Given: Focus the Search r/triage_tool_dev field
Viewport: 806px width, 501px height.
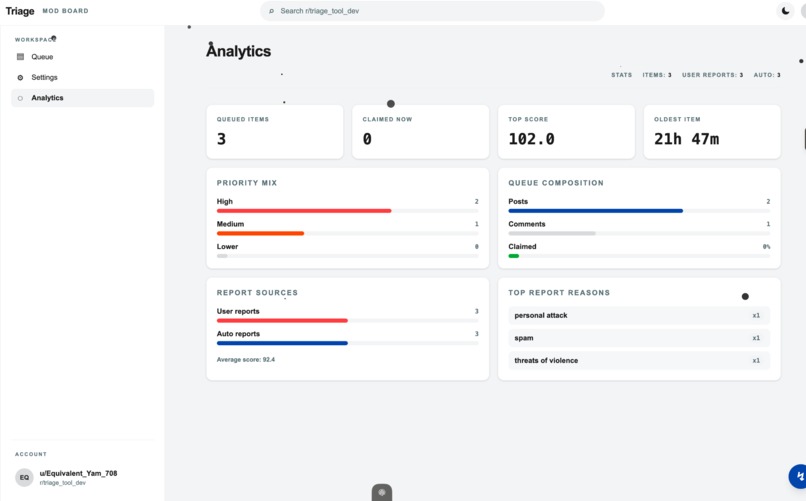Looking at the screenshot, I should point(432,11).
